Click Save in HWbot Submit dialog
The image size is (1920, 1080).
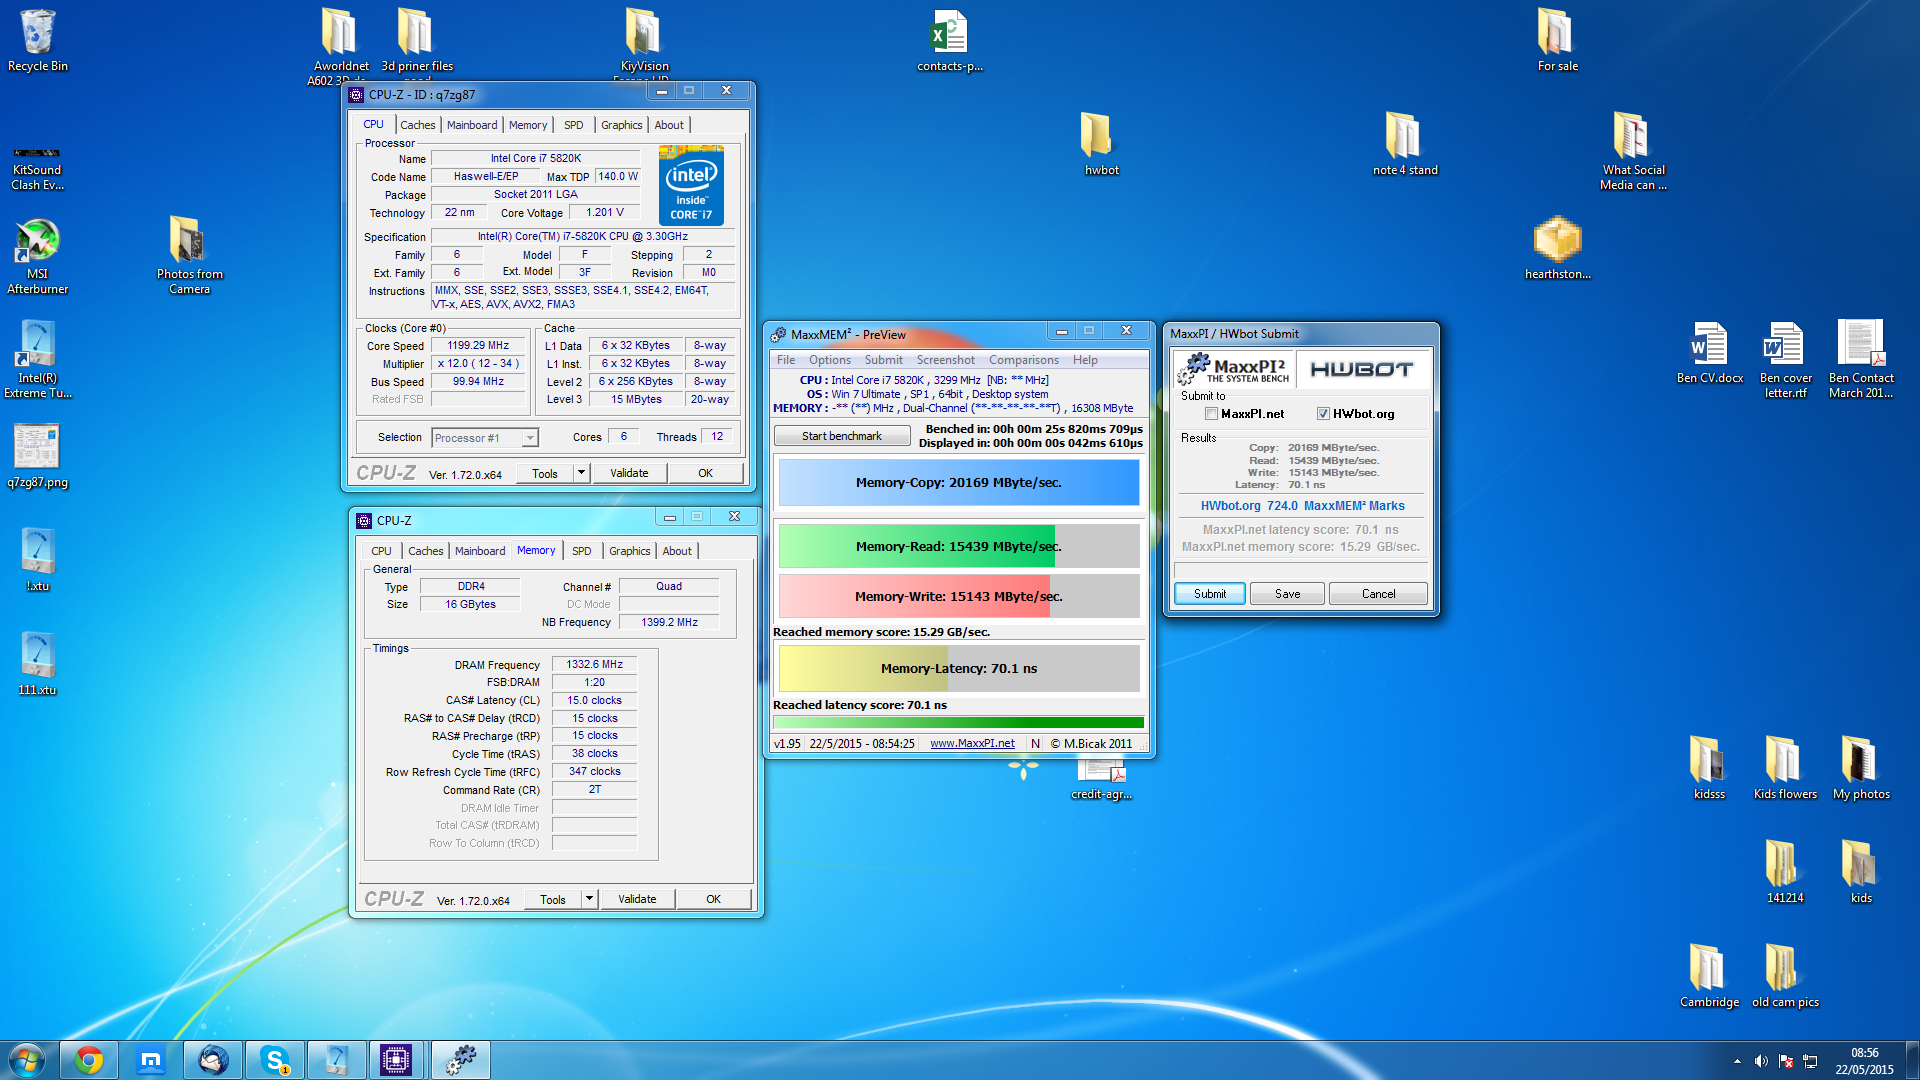(1288, 594)
